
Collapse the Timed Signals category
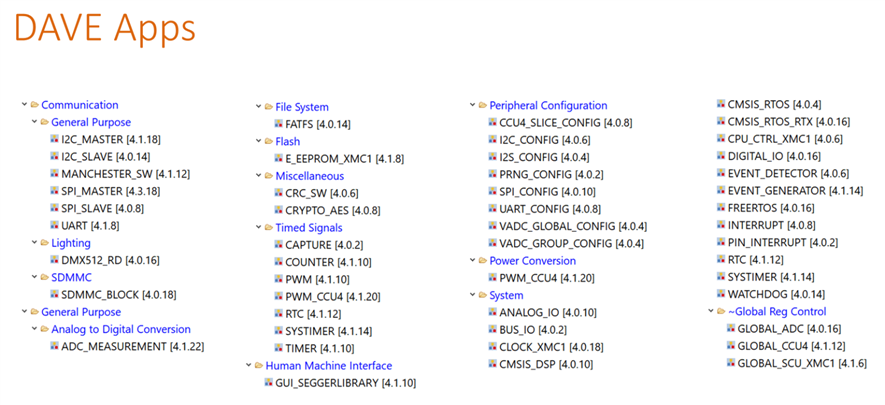pos(259,228)
